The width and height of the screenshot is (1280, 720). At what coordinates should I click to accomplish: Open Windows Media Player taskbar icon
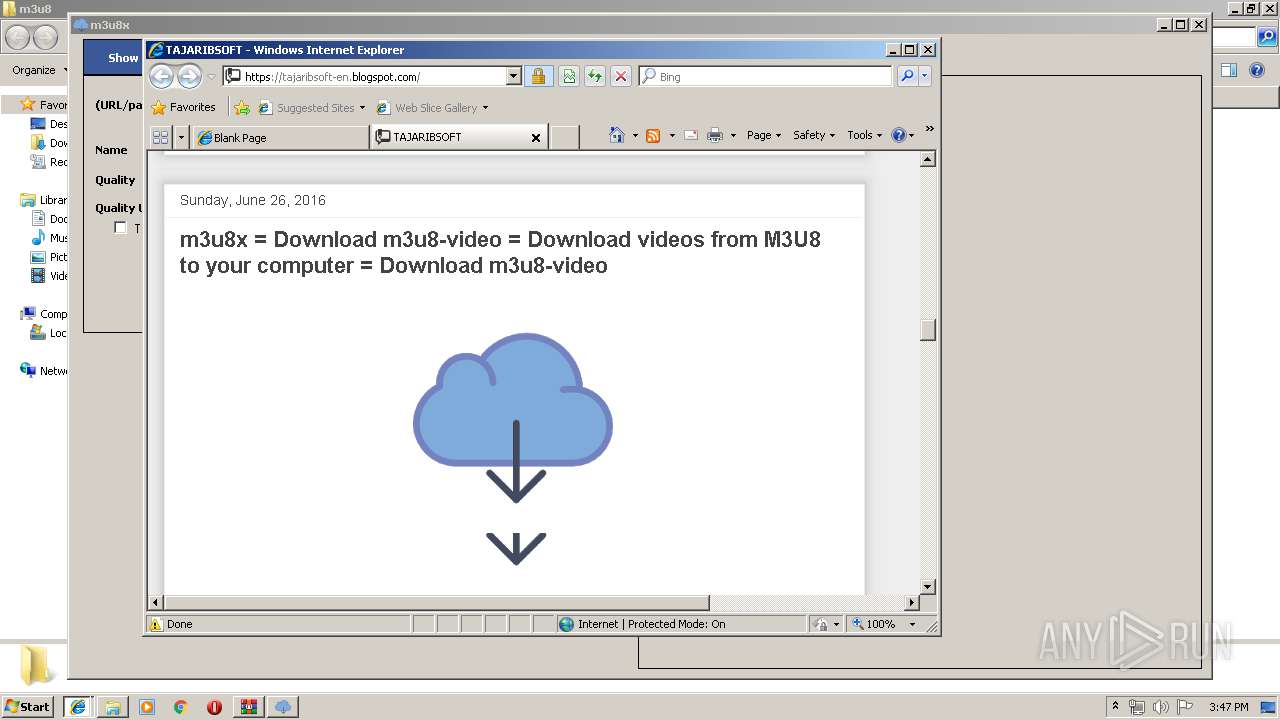click(147, 707)
